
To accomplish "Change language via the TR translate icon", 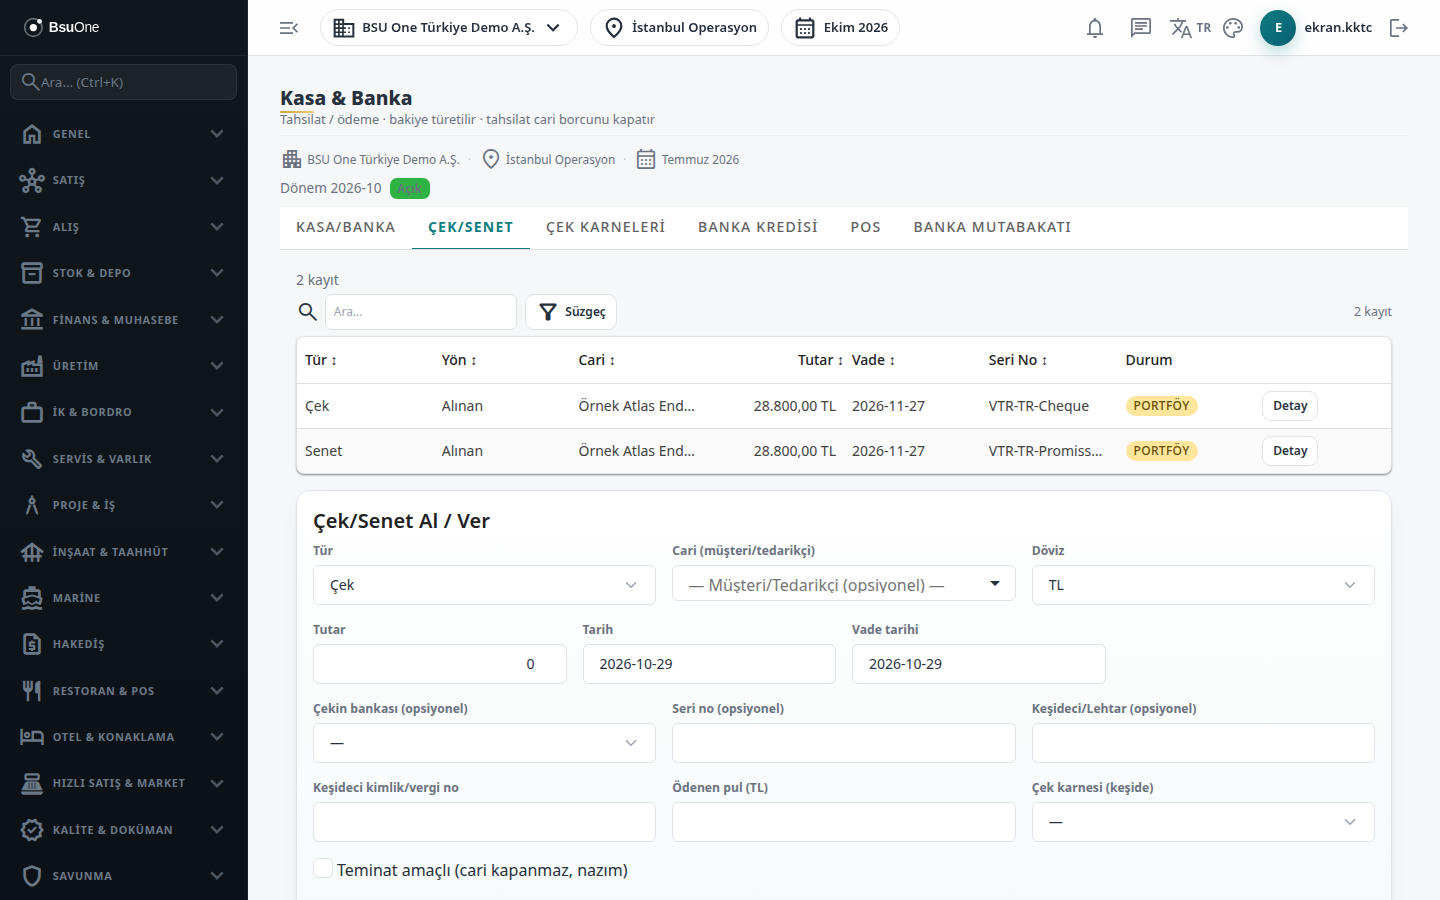I will (x=1190, y=28).
